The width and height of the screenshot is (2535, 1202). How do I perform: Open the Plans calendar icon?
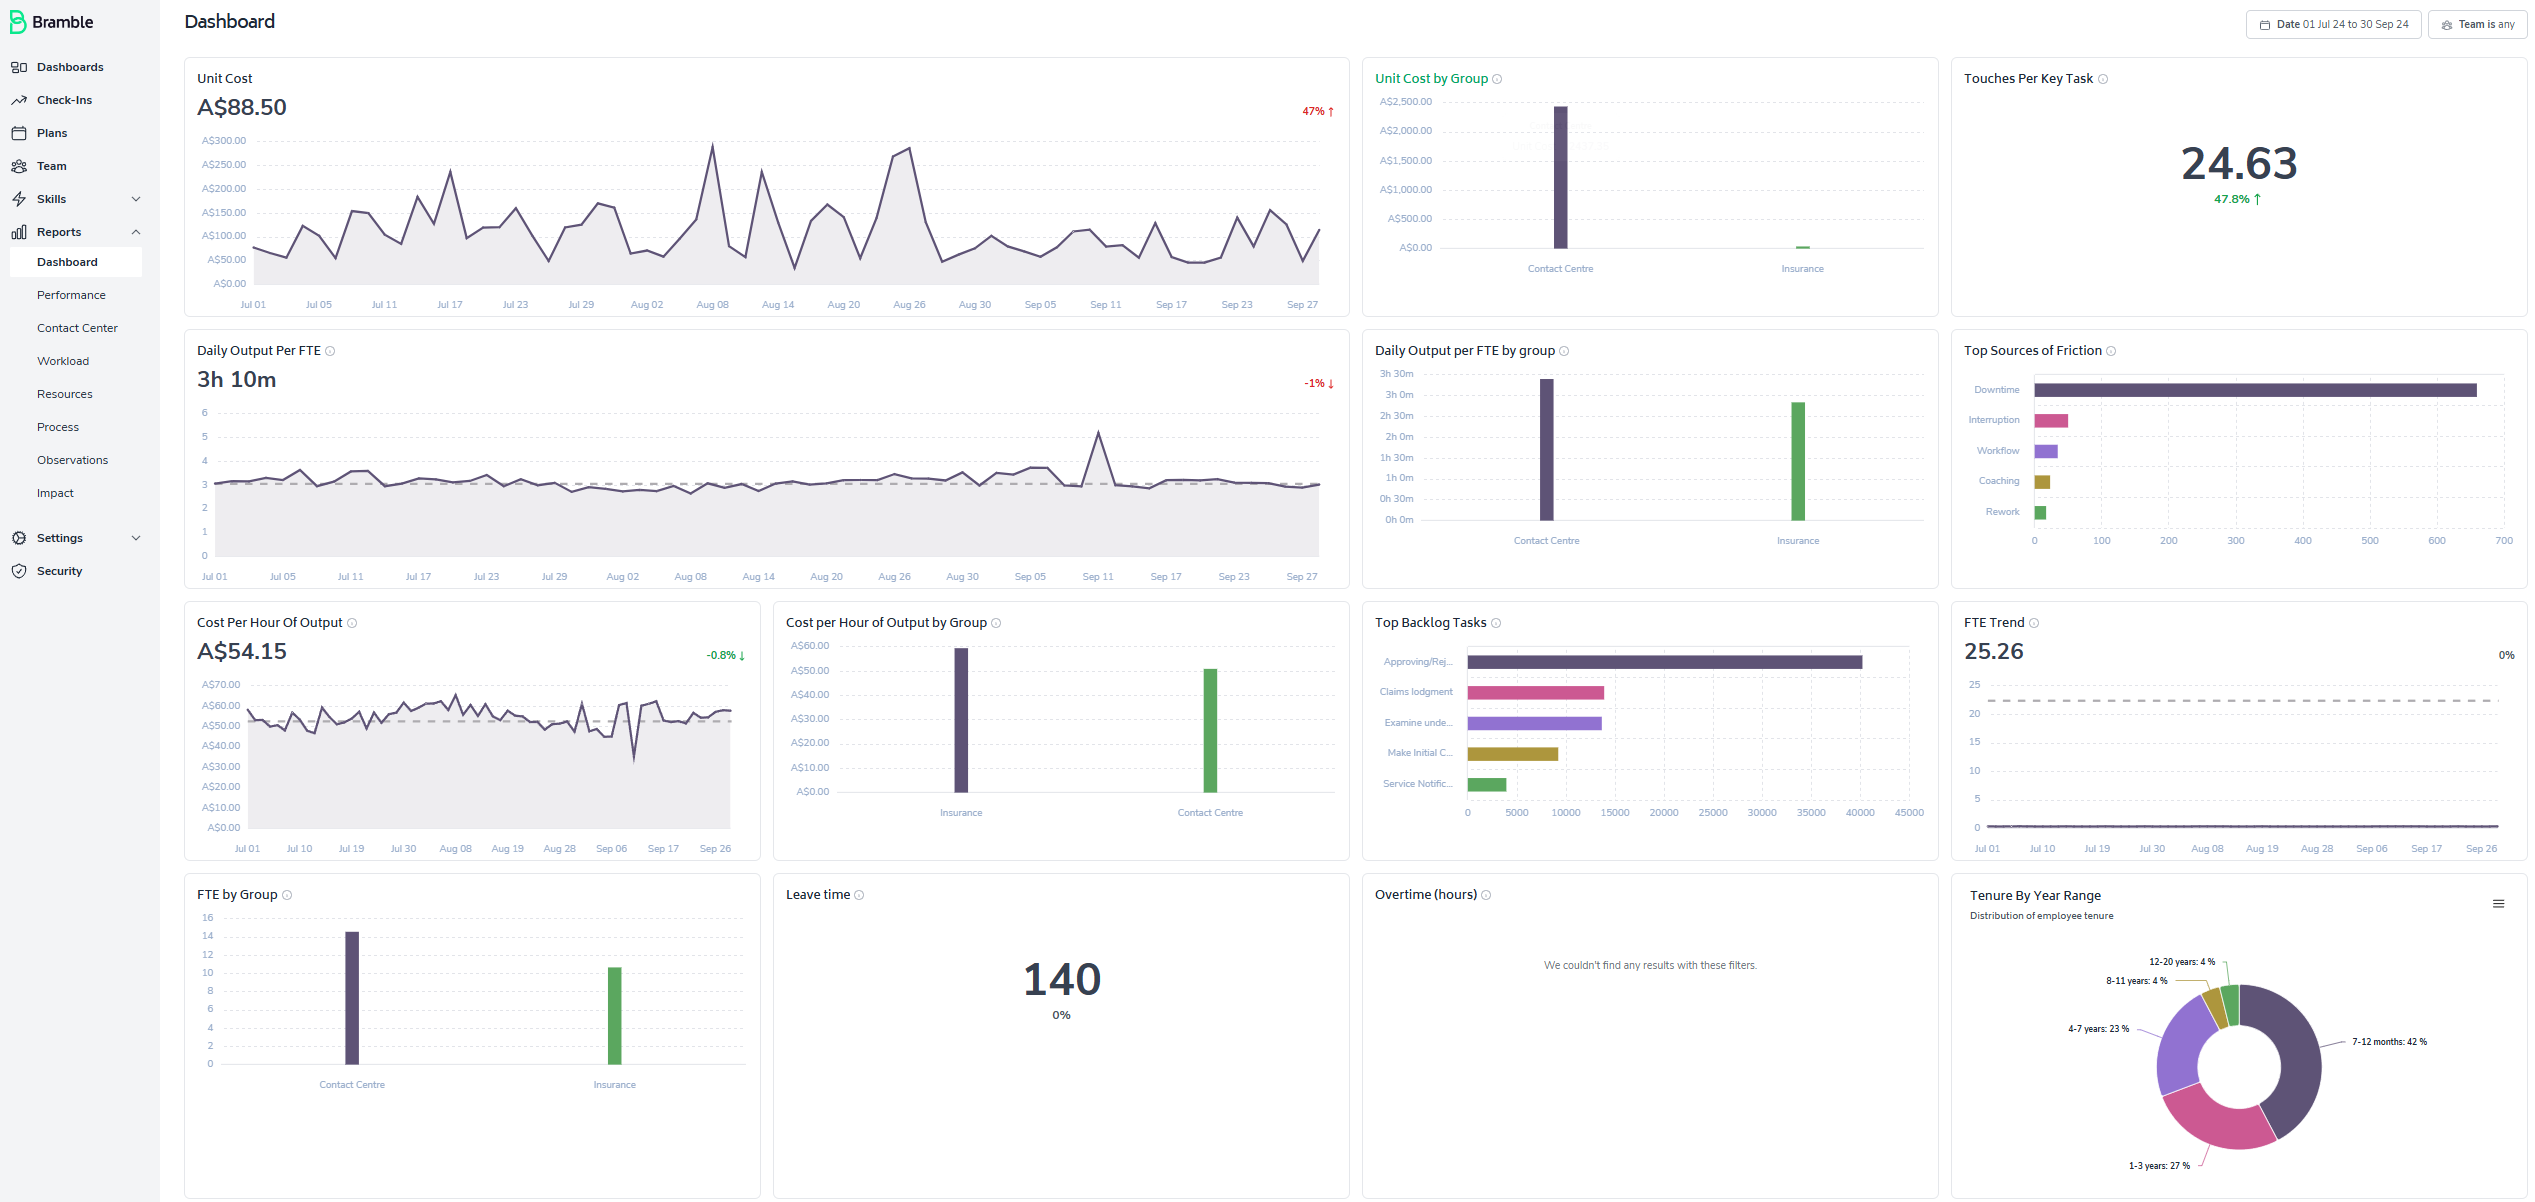pos(19,133)
